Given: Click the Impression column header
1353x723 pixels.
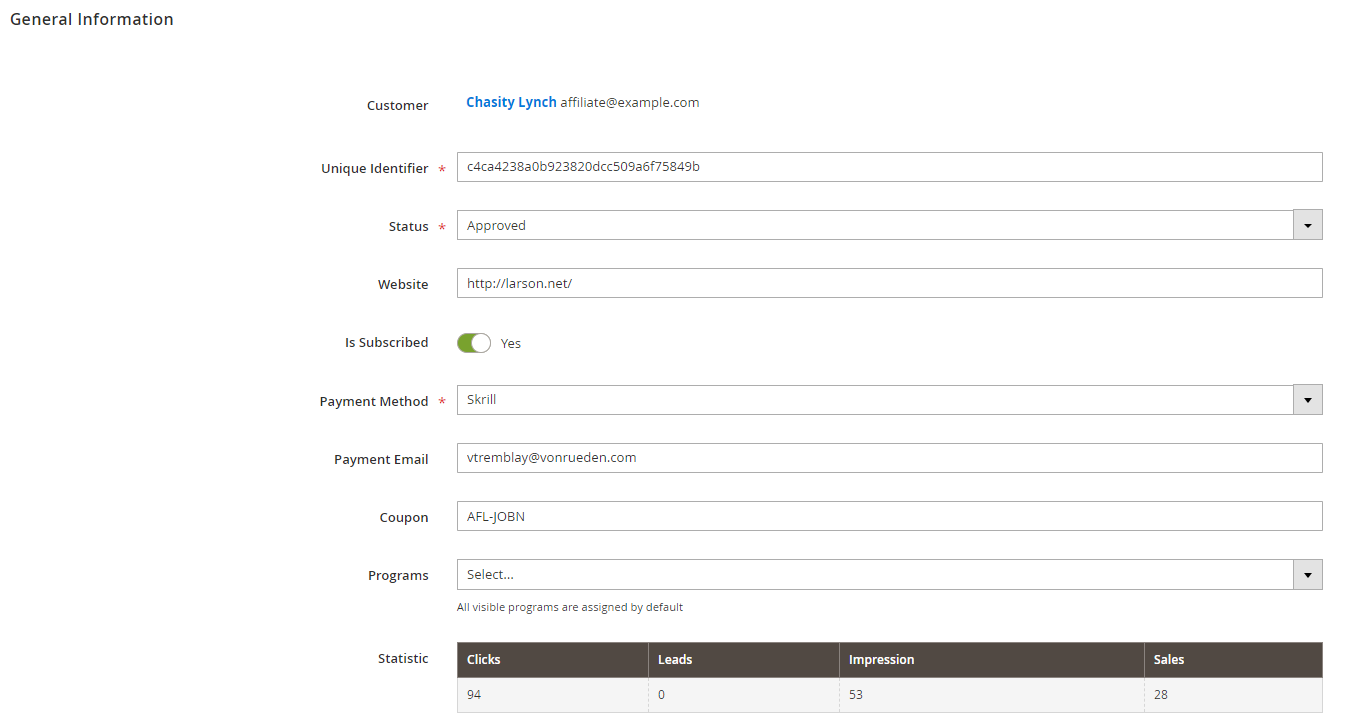Looking at the screenshot, I should (991, 660).
